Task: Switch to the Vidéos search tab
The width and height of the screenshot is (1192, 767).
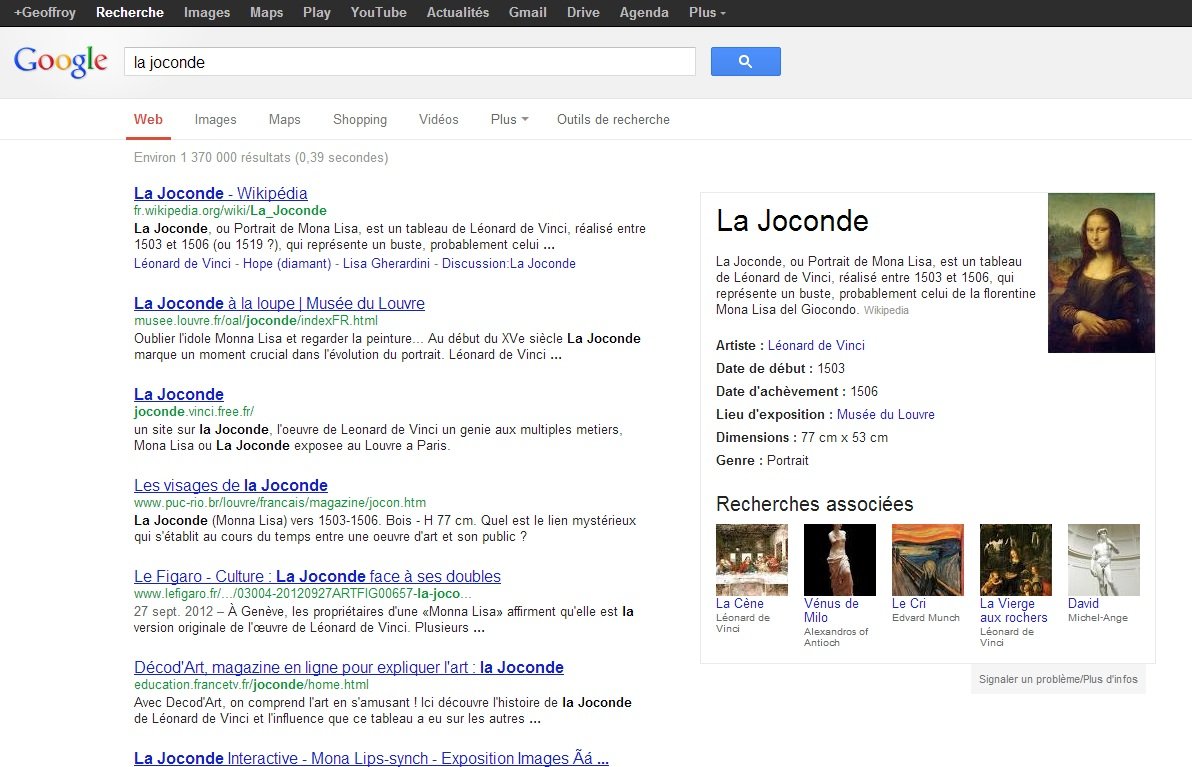Action: 439,119
